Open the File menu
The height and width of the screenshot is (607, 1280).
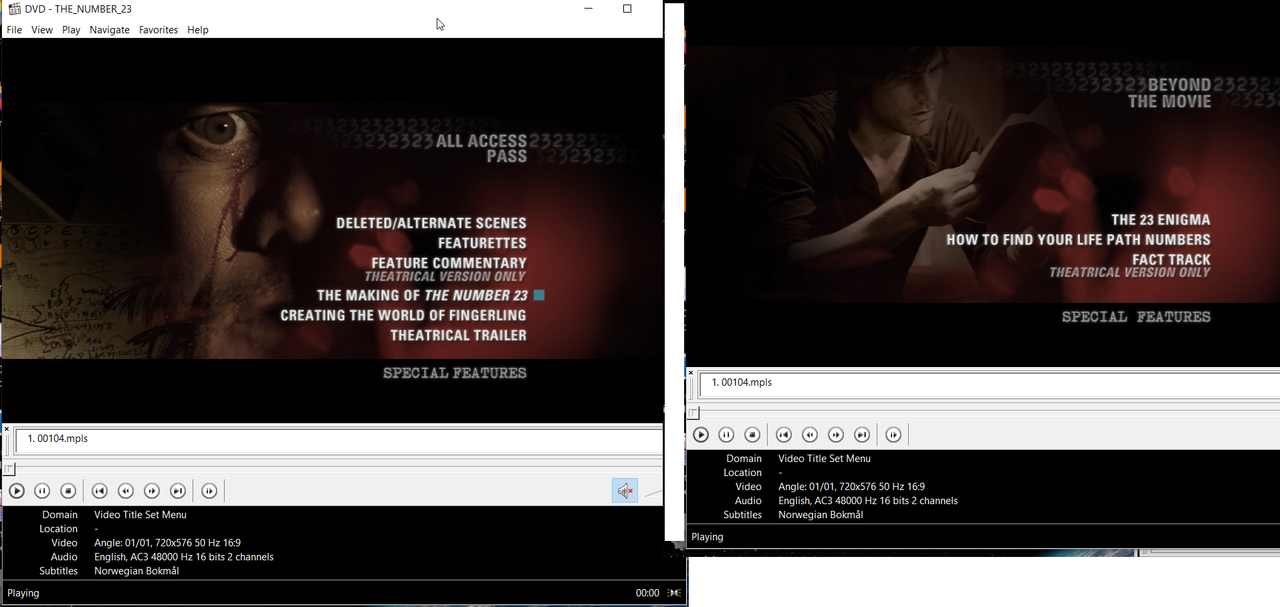tap(14, 30)
